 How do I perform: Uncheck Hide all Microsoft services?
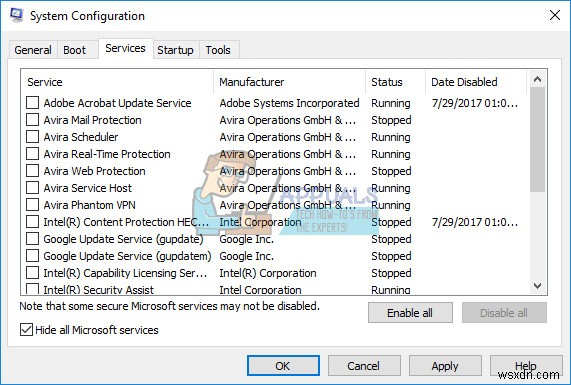point(26,330)
